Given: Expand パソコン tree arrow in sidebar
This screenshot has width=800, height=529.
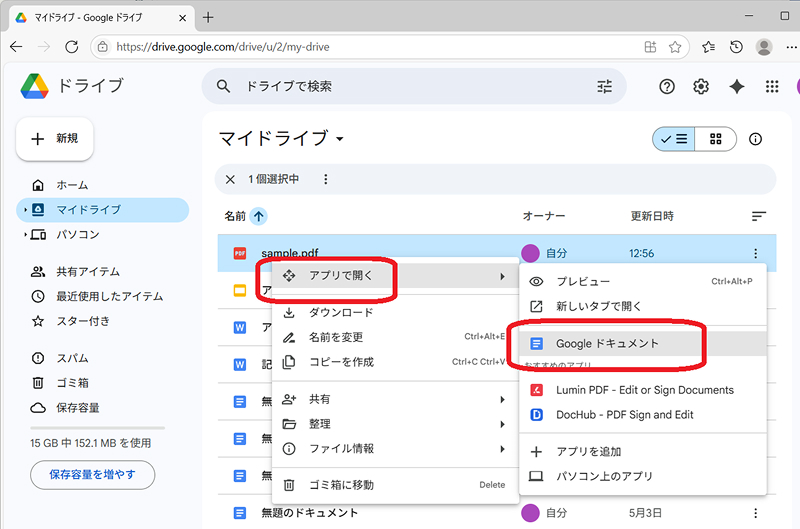Looking at the screenshot, I should pyautogui.click(x=25, y=235).
